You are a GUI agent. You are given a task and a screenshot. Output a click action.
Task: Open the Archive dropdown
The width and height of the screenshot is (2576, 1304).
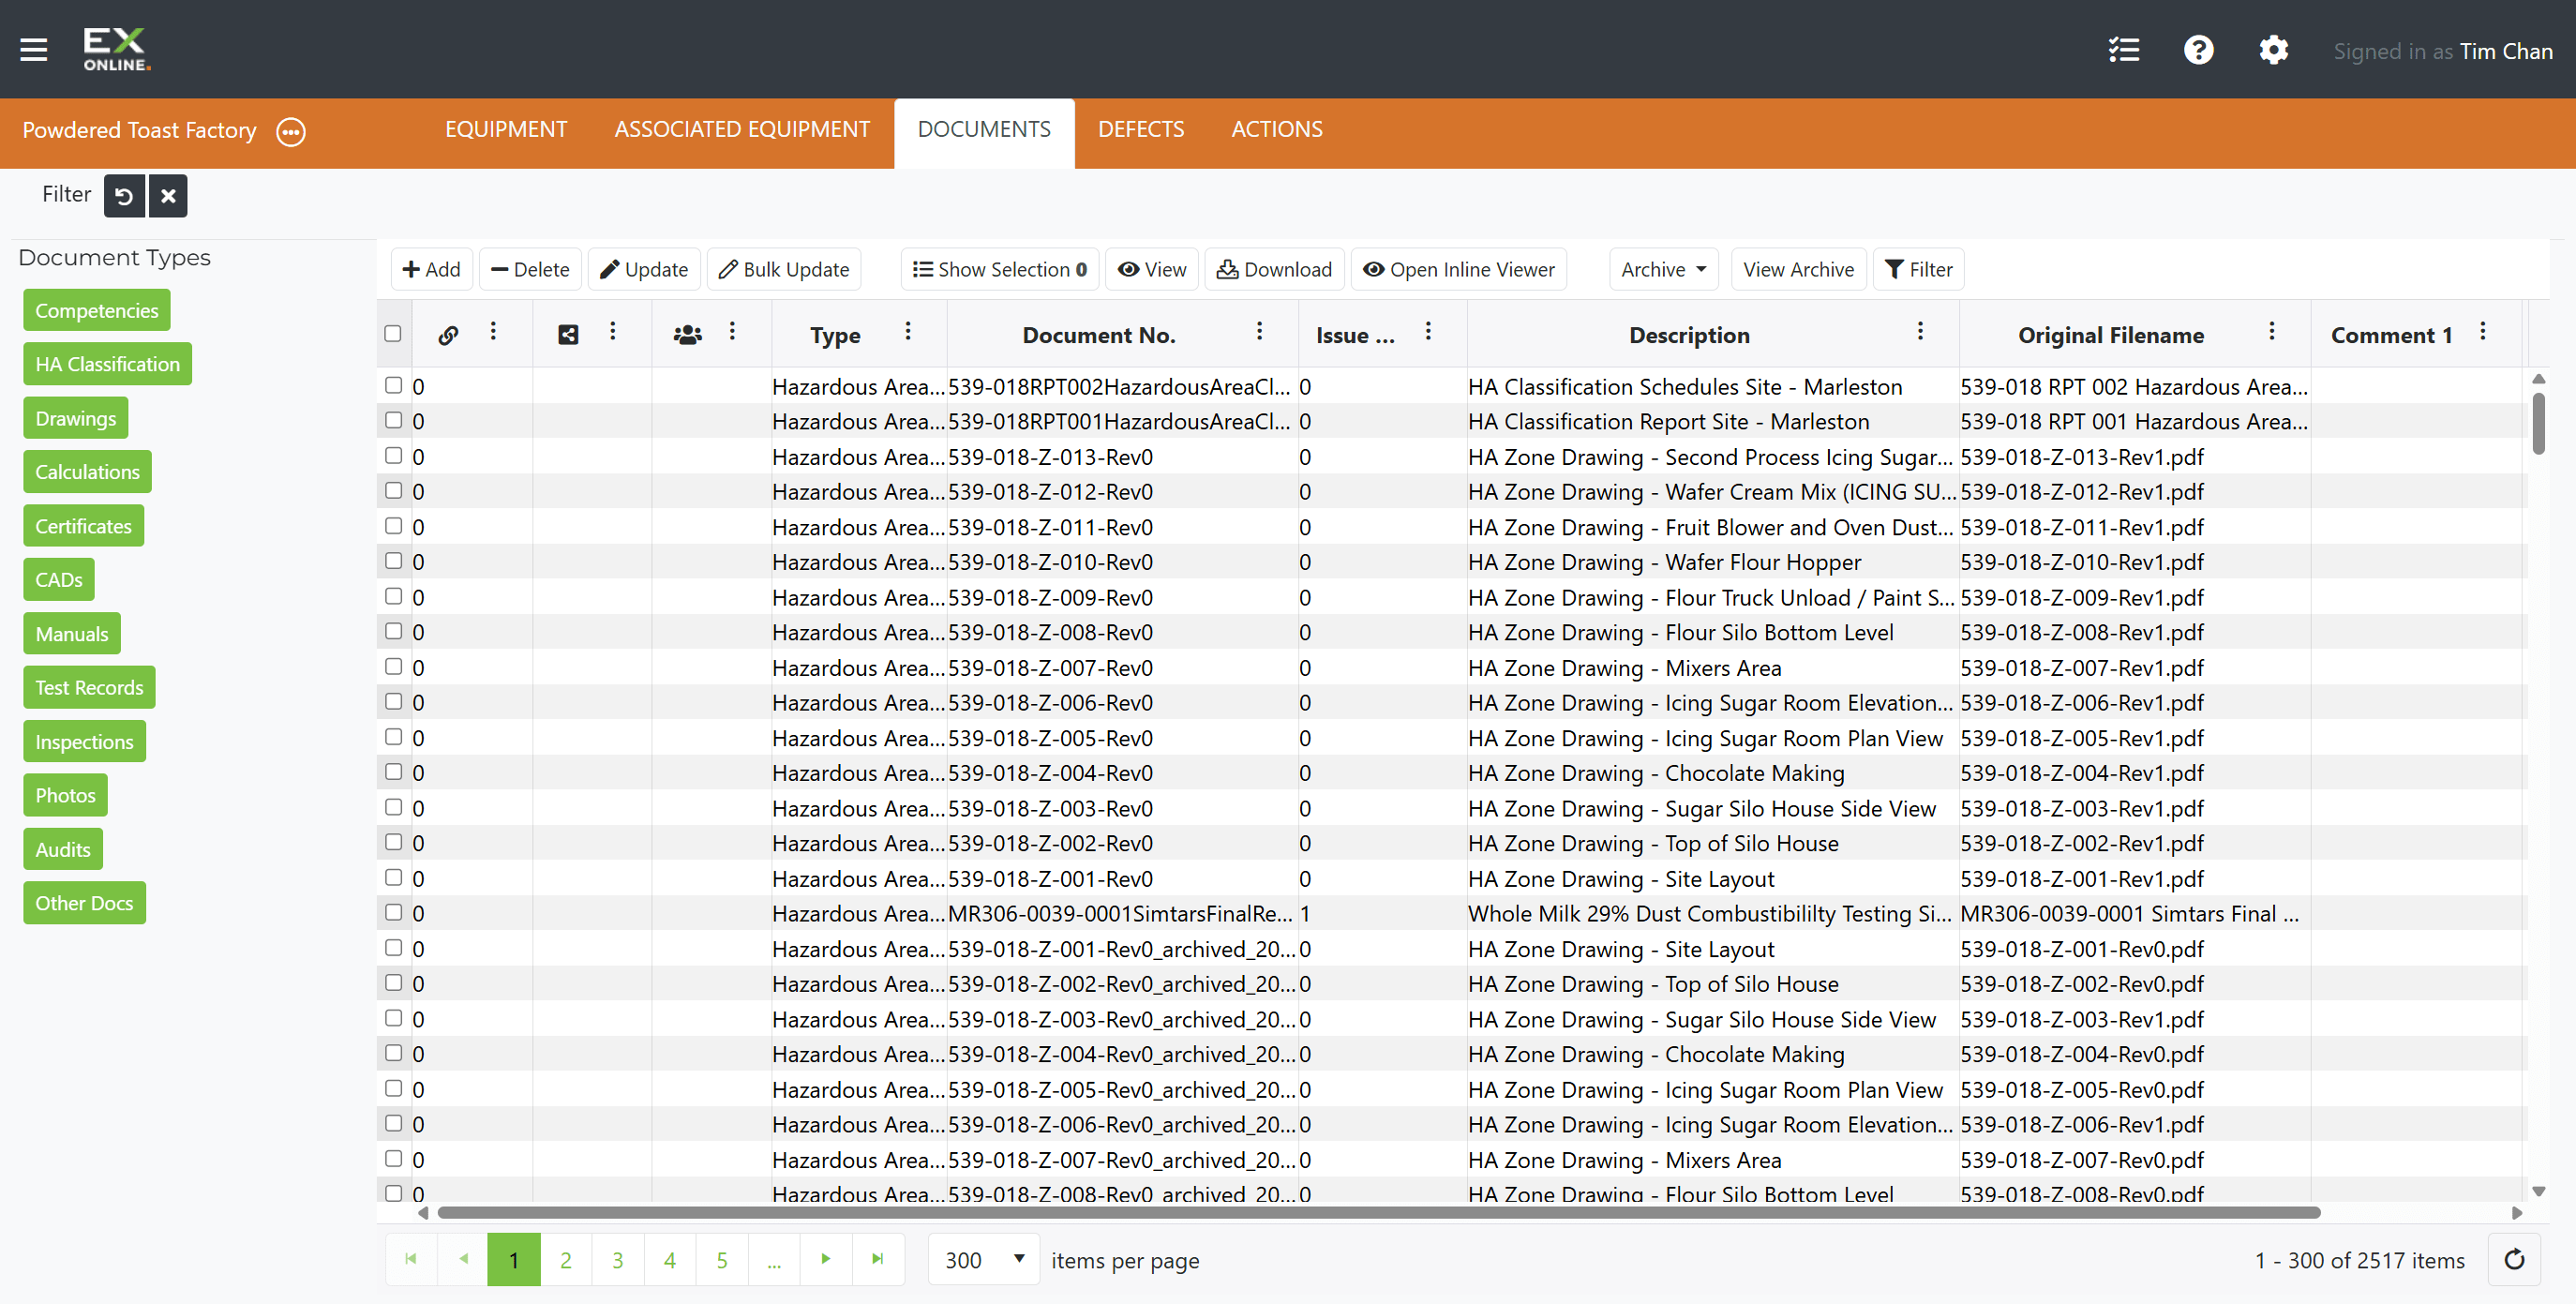1663,269
